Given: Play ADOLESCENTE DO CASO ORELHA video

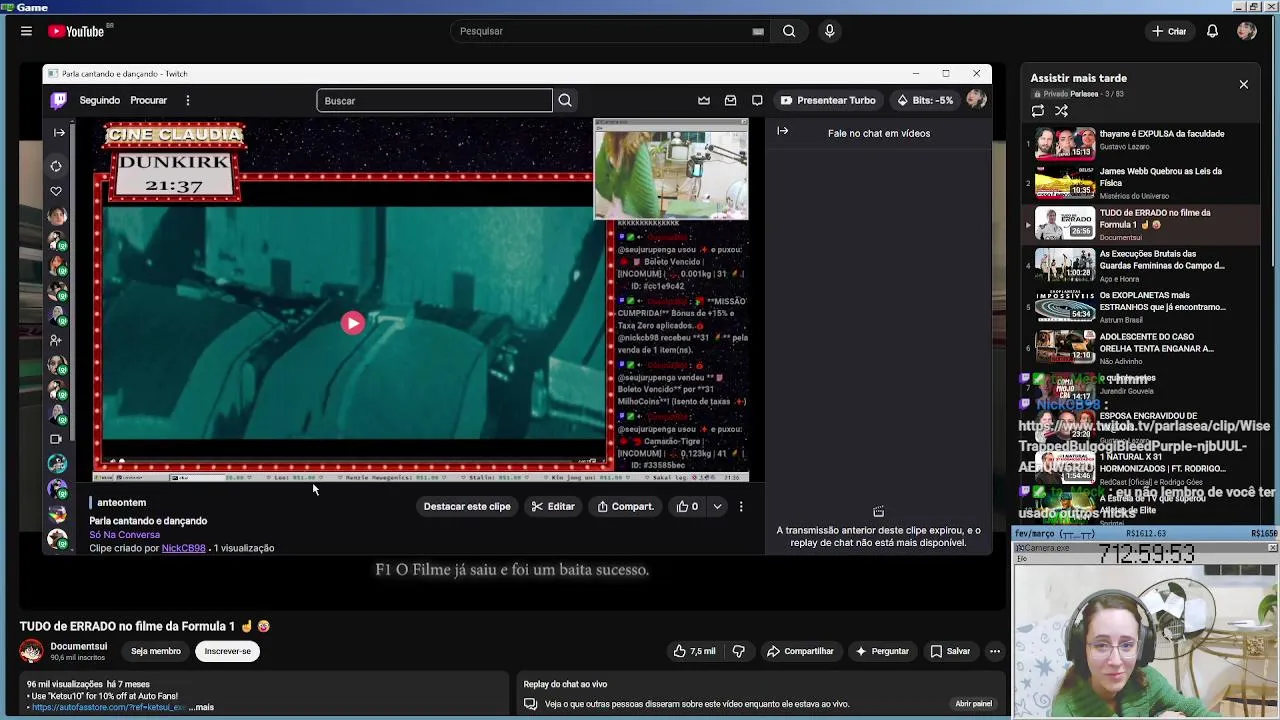Looking at the screenshot, I should coord(1140,347).
